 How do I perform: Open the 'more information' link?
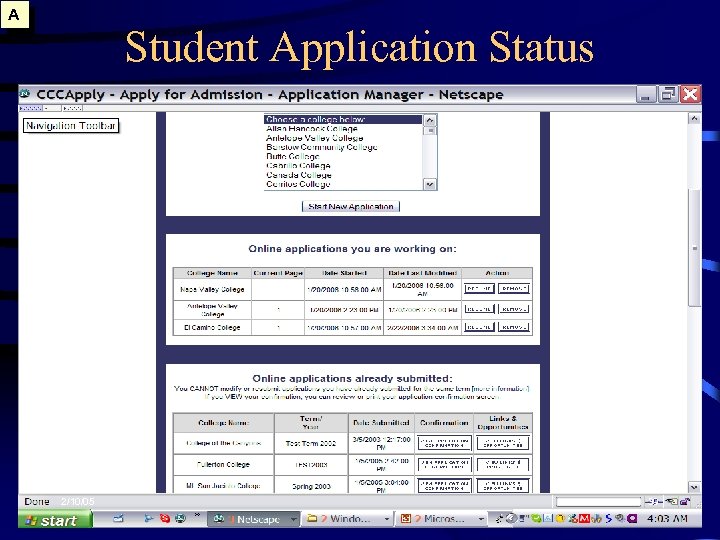(501, 388)
